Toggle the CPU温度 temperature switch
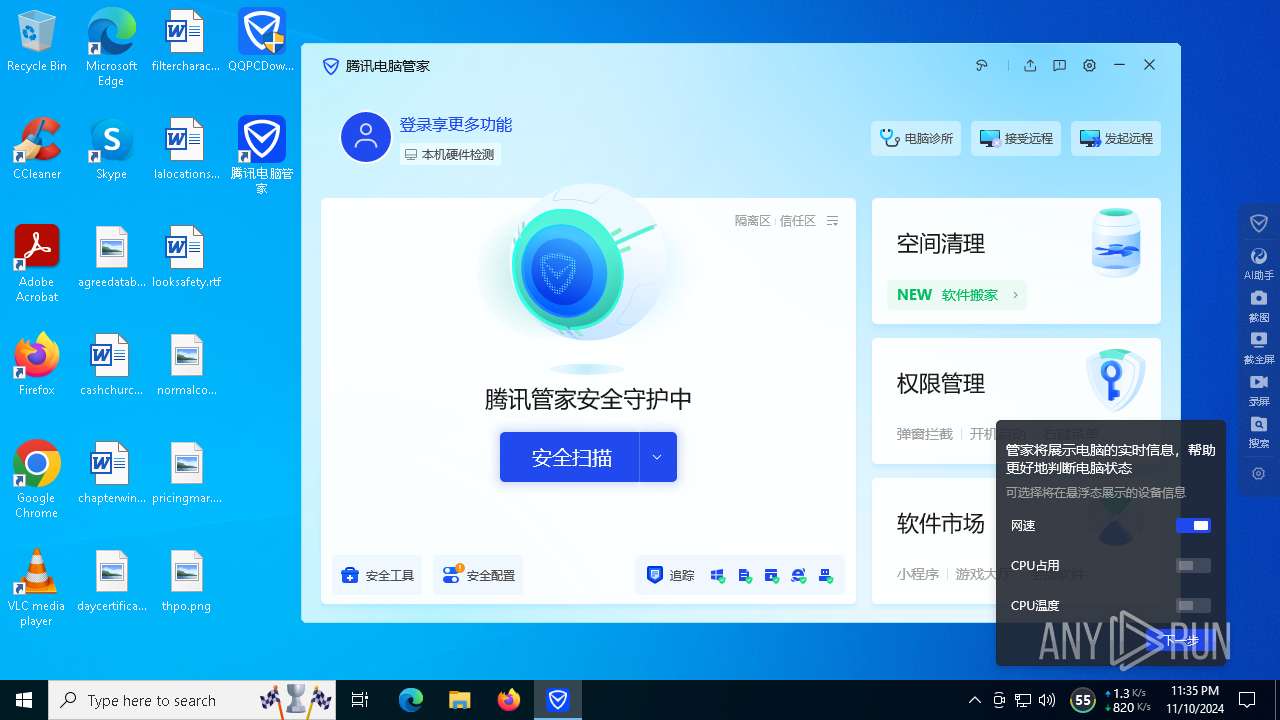Screen dimensions: 1280x720 coord(1193,605)
